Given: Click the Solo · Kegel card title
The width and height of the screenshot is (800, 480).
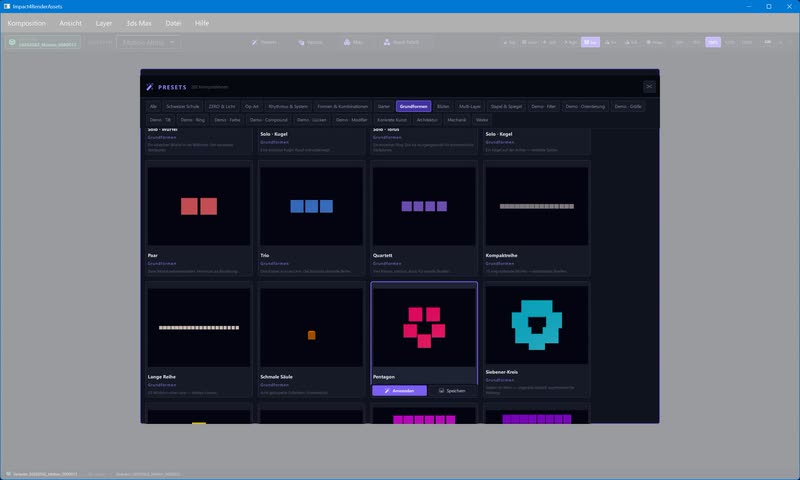Looking at the screenshot, I should point(499,134).
